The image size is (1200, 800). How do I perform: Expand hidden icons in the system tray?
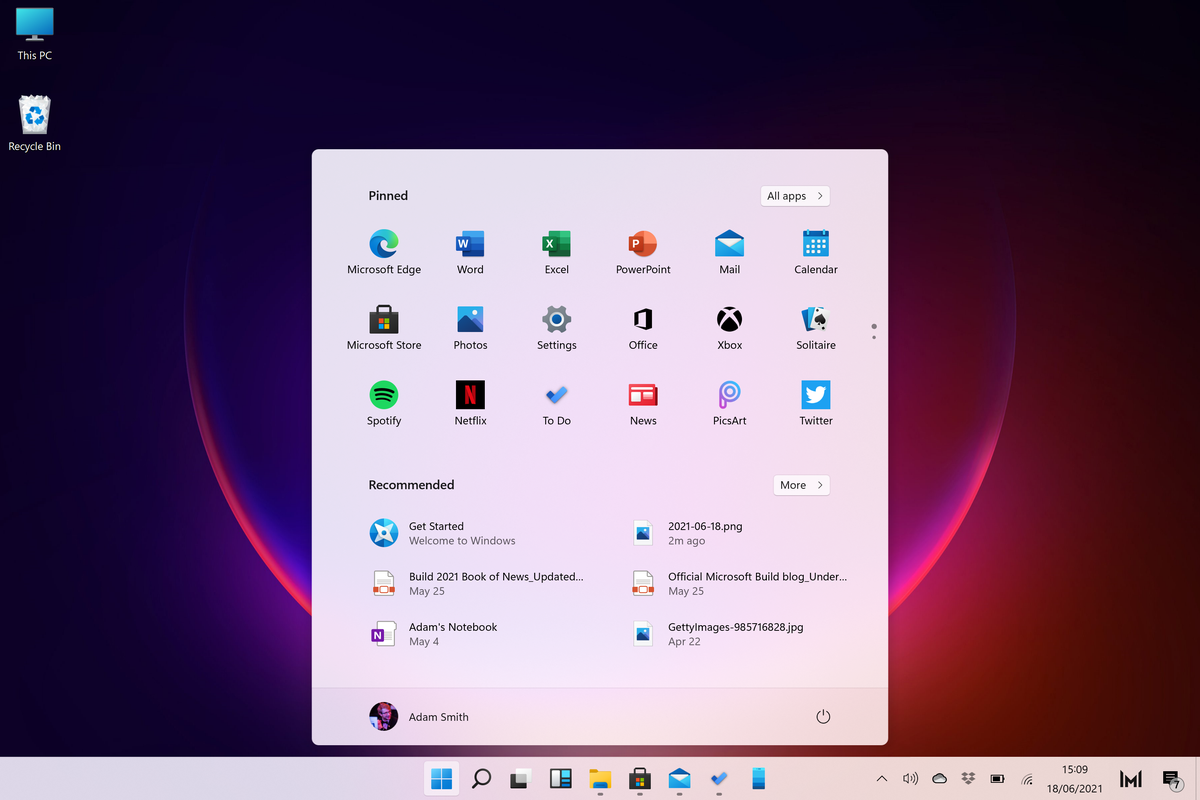[881, 778]
